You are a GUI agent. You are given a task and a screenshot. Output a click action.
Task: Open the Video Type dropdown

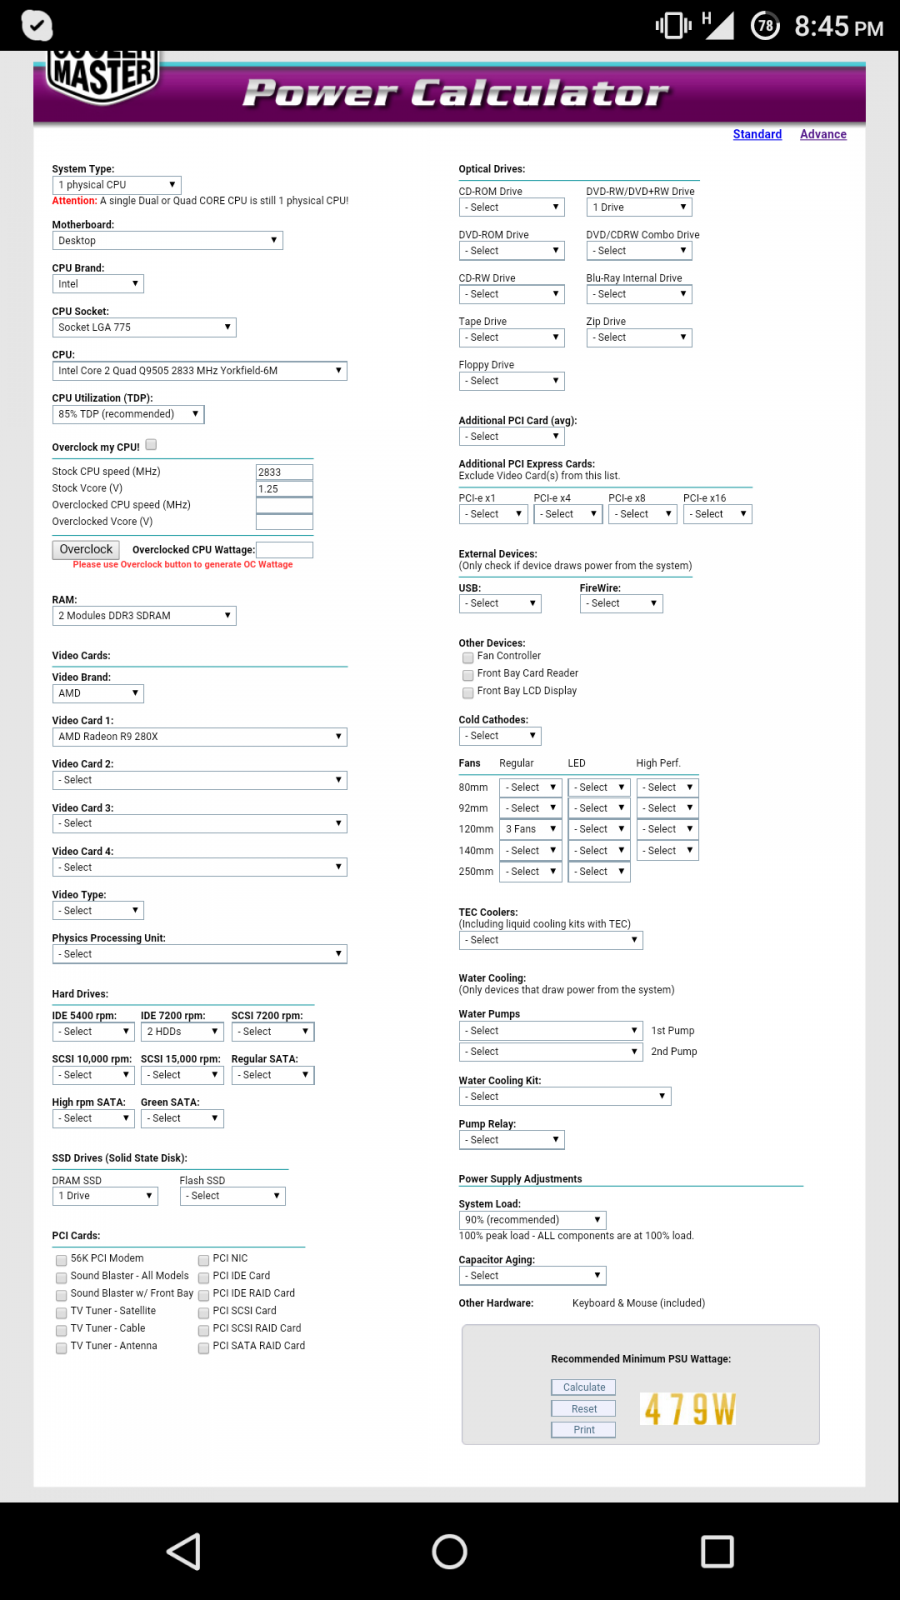pos(98,911)
